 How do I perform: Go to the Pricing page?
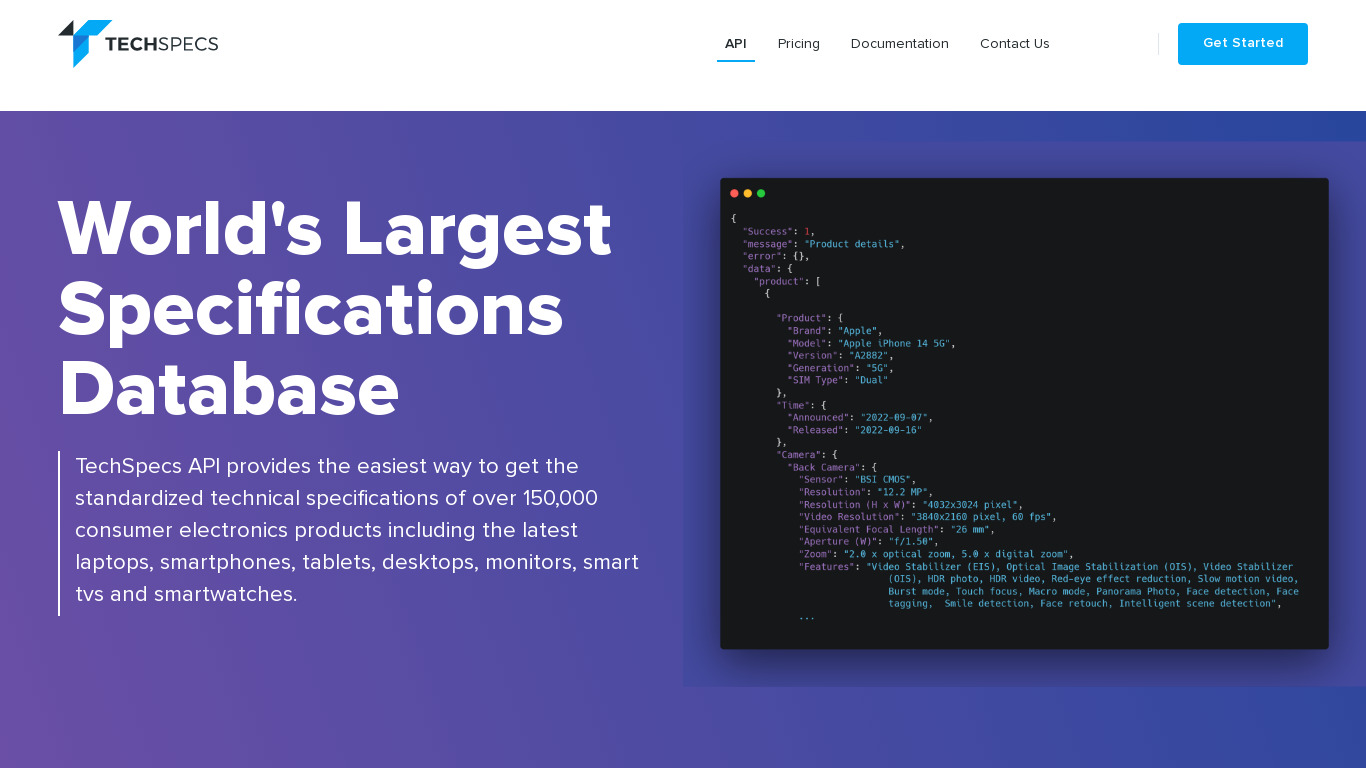click(799, 44)
